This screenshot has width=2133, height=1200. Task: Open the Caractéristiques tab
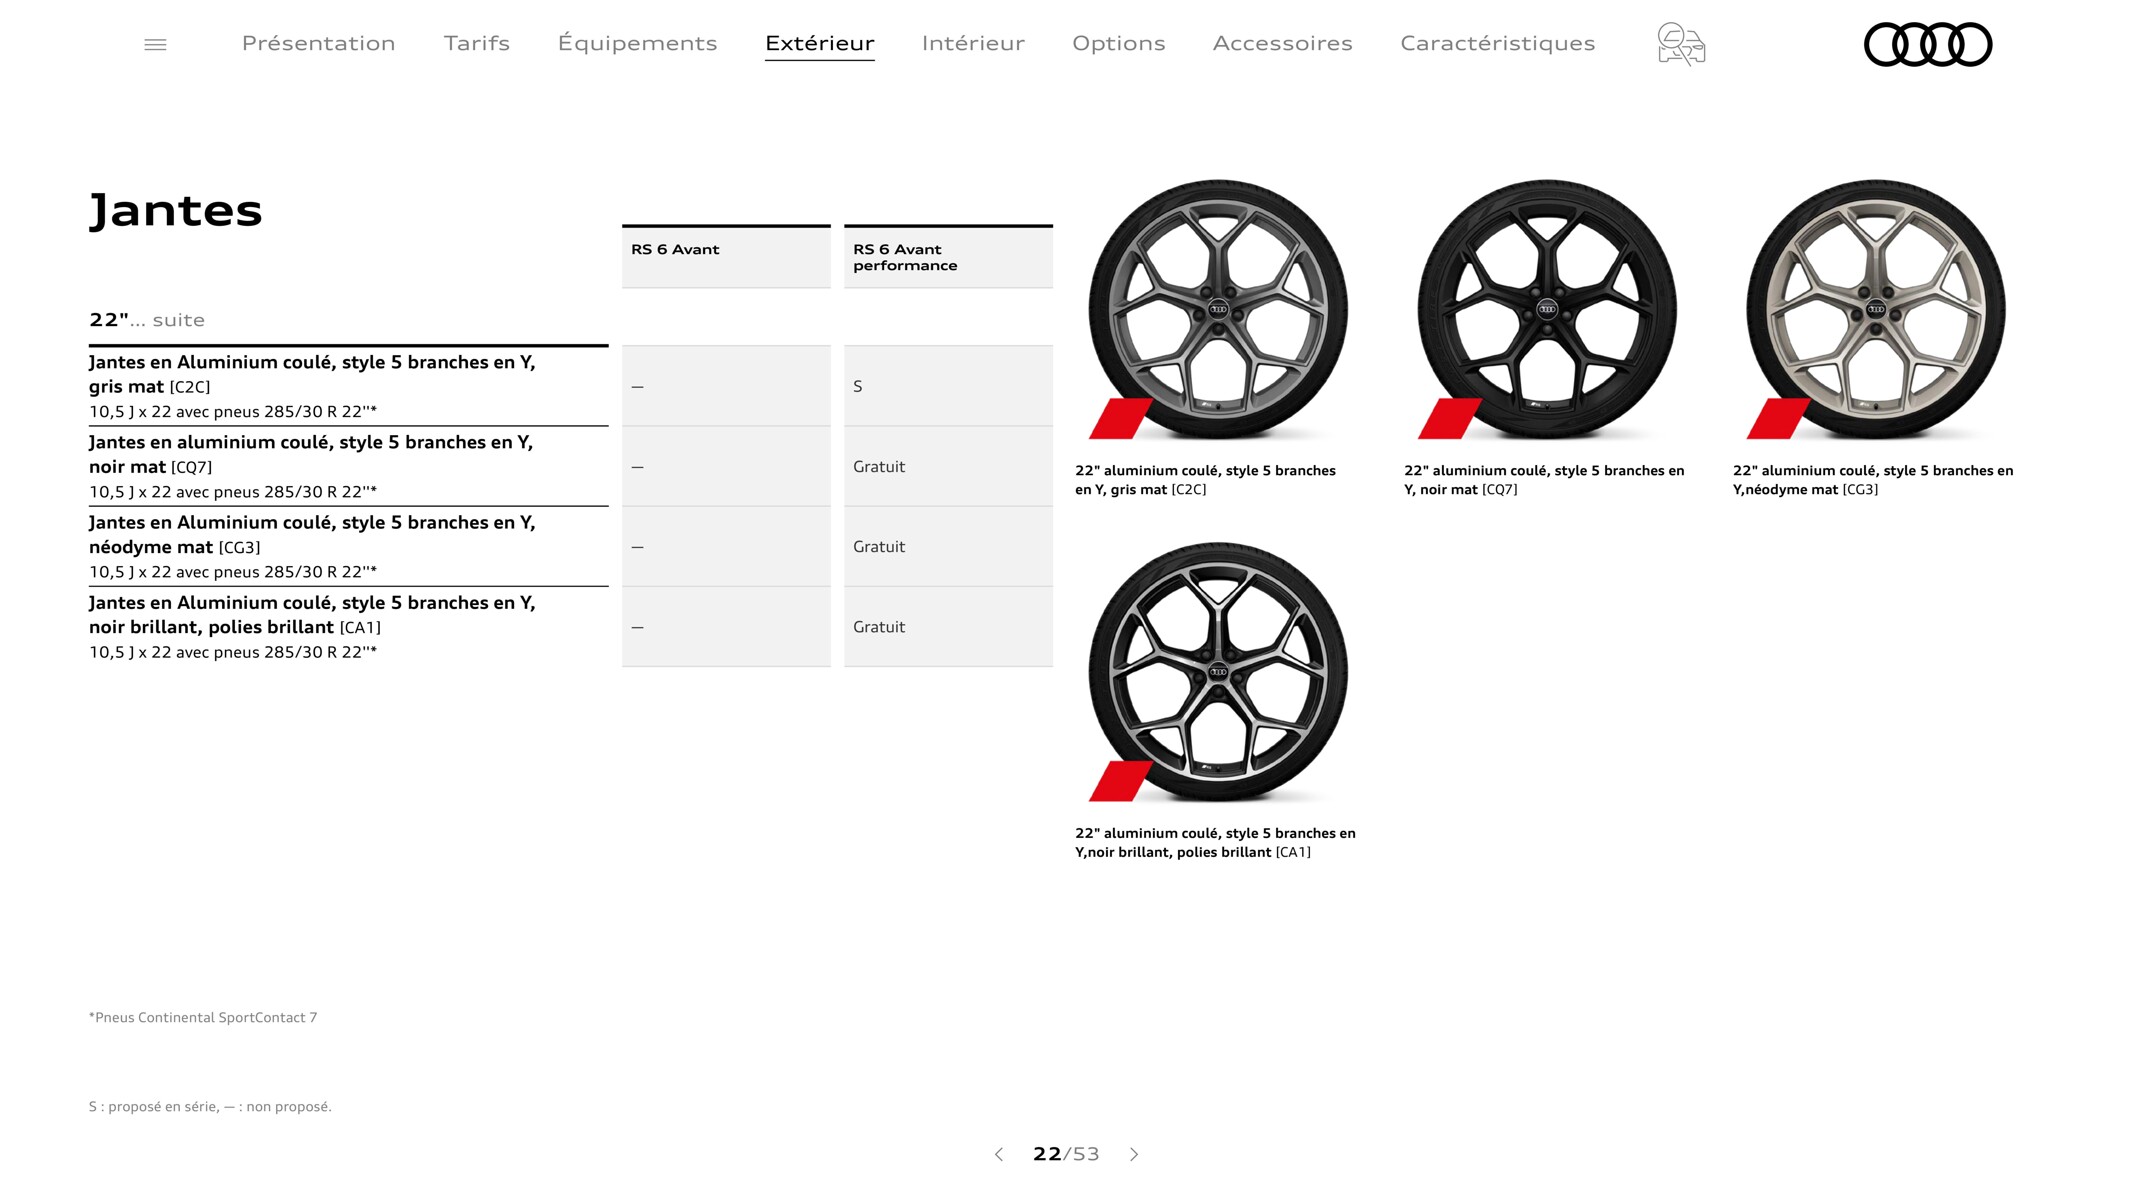point(1497,43)
